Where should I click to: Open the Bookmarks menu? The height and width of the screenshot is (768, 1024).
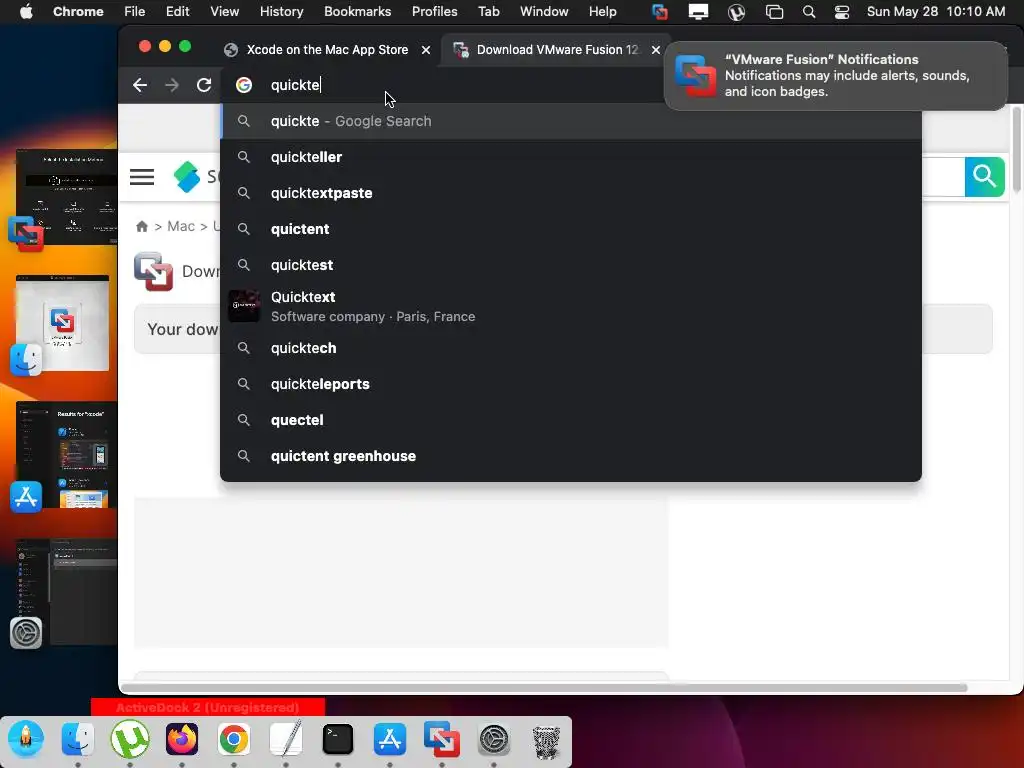pyautogui.click(x=357, y=12)
